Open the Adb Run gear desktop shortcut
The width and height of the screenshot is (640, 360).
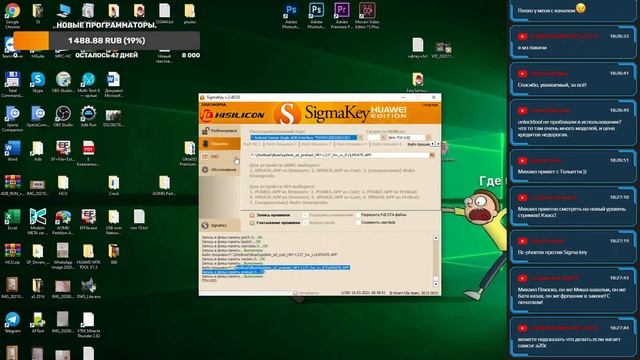pyautogui.click(x=88, y=116)
